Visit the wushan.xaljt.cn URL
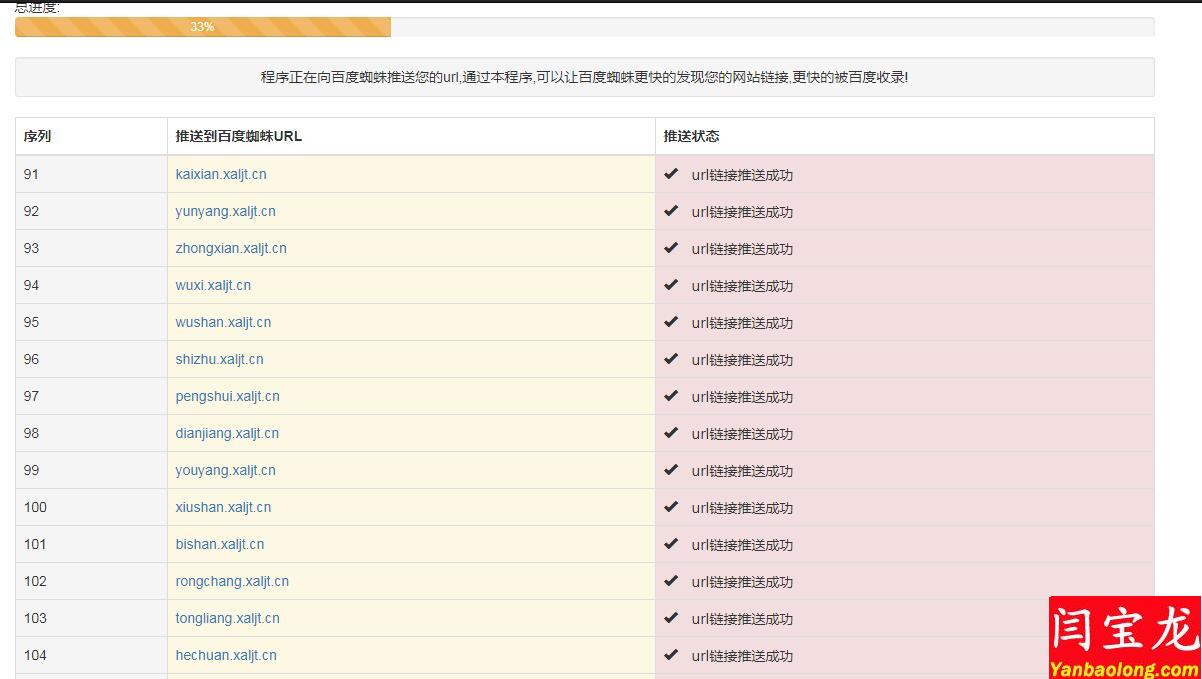Image resolution: width=1202 pixels, height=679 pixels. (x=223, y=322)
